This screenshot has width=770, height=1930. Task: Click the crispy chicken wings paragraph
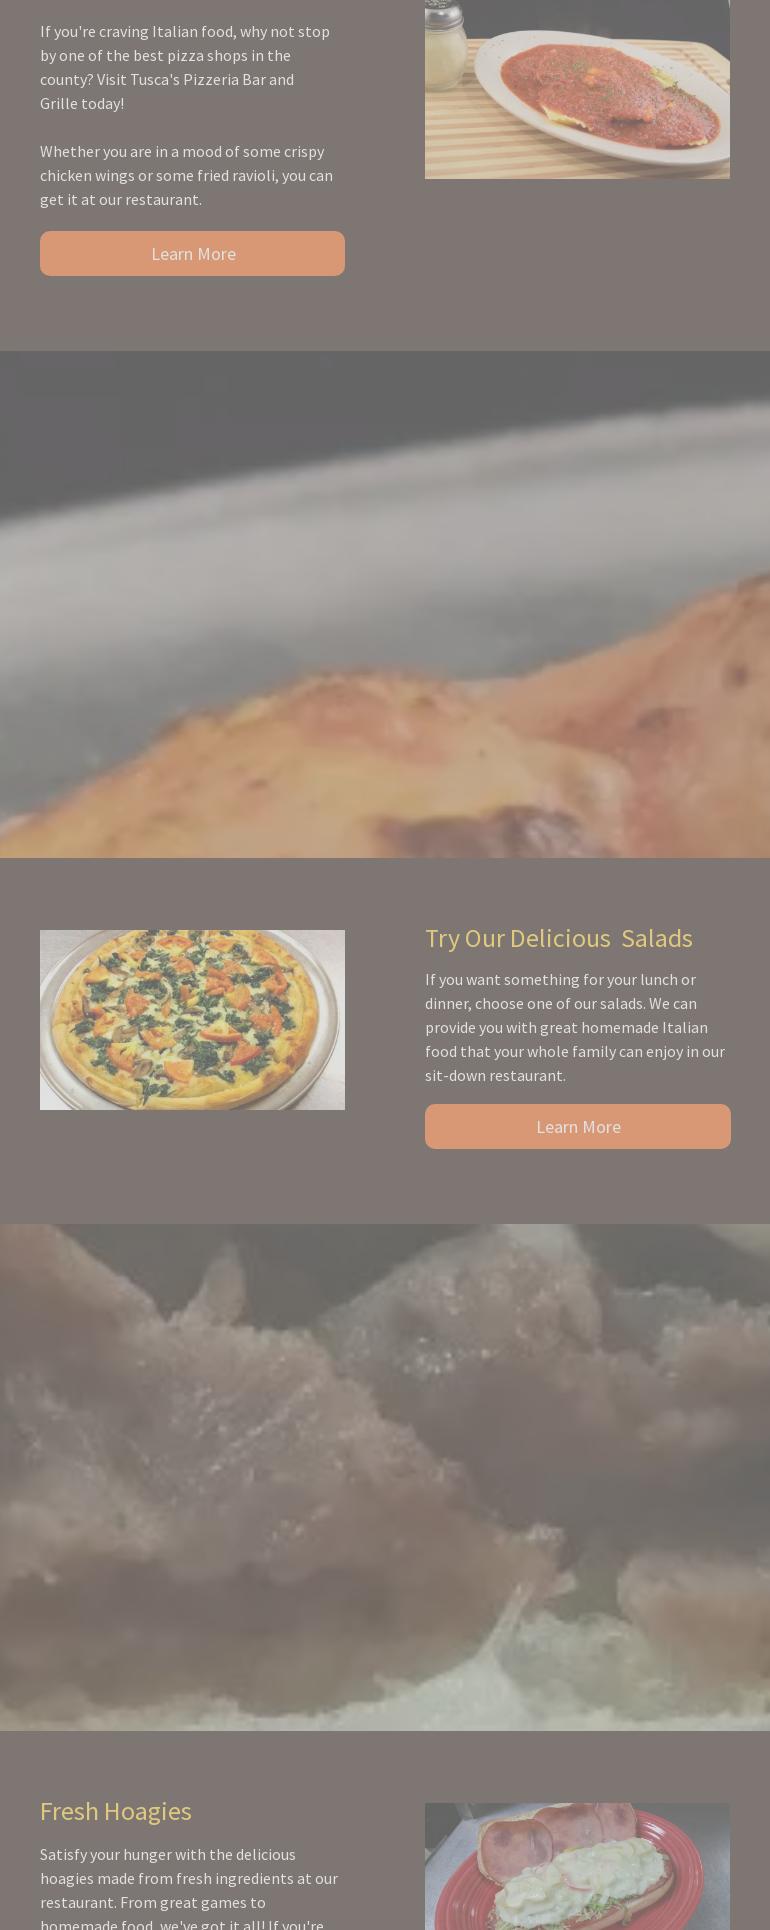(x=187, y=175)
